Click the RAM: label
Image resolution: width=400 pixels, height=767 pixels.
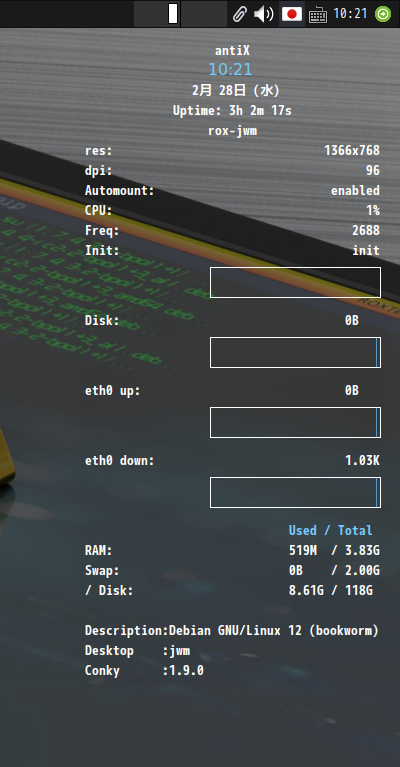(x=98, y=551)
